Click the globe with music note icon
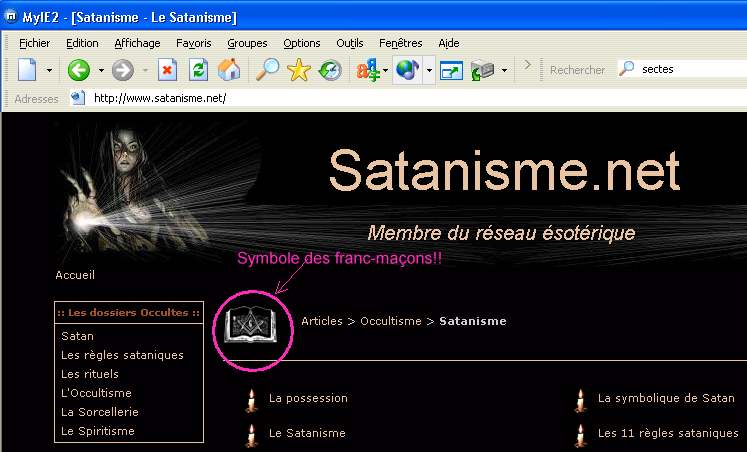 coord(407,70)
